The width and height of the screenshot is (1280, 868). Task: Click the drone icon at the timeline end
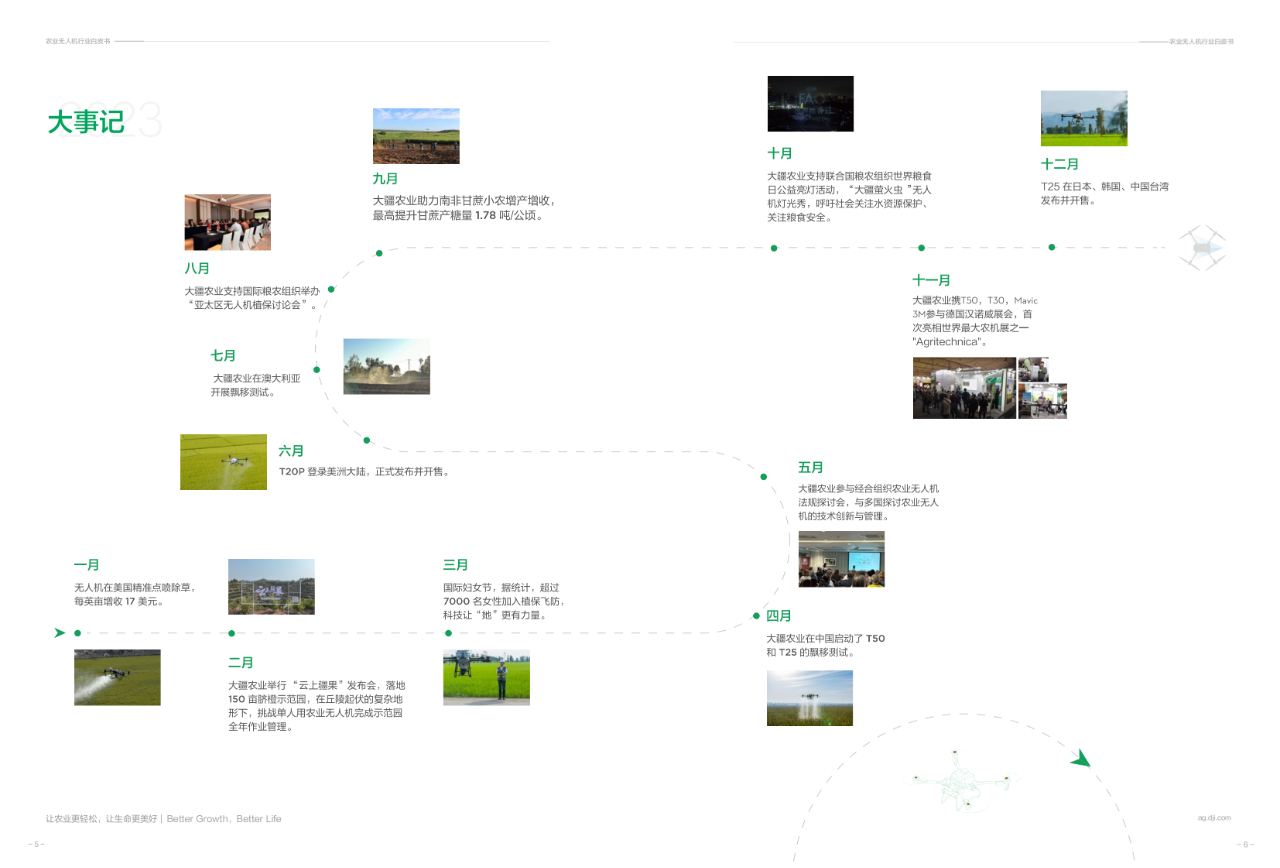click(x=1201, y=247)
